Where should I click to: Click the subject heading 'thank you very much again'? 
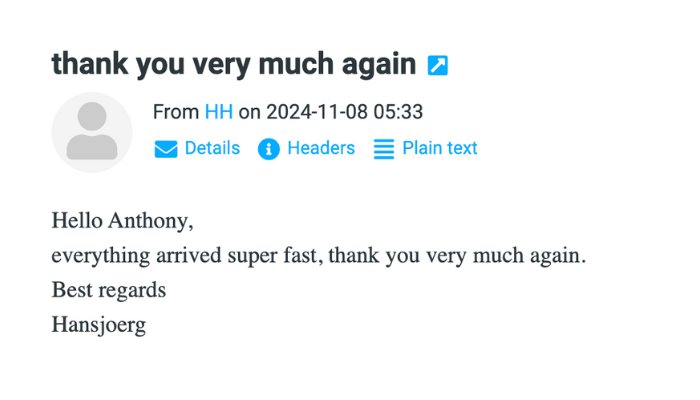pyautogui.click(x=234, y=64)
